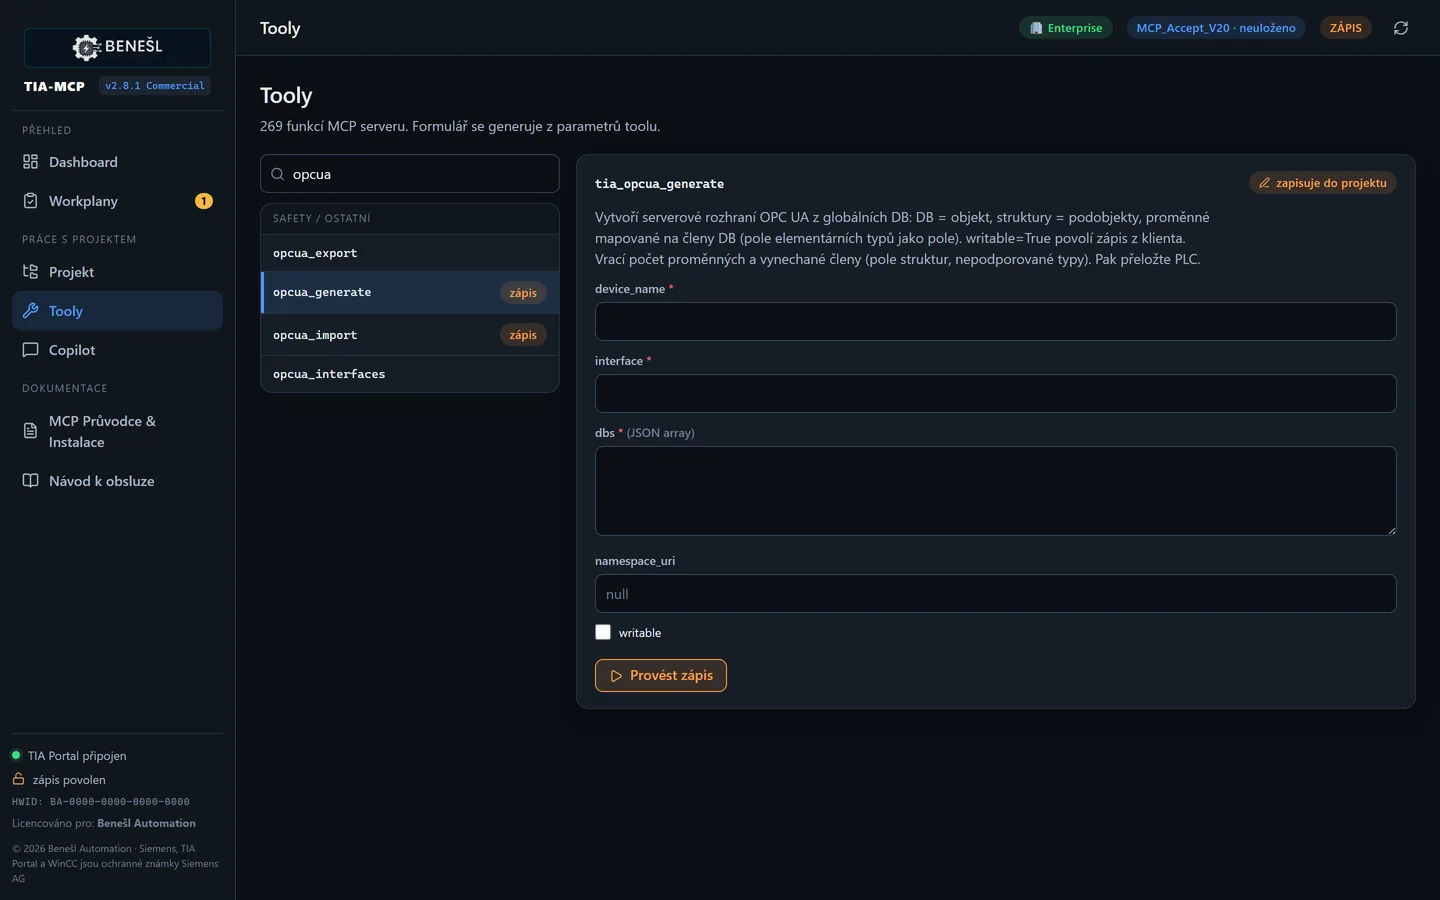Click the Benešl gear logo icon
Image resolution: width=1440 pixels, height=900 pixels.
tap(87, 47)
